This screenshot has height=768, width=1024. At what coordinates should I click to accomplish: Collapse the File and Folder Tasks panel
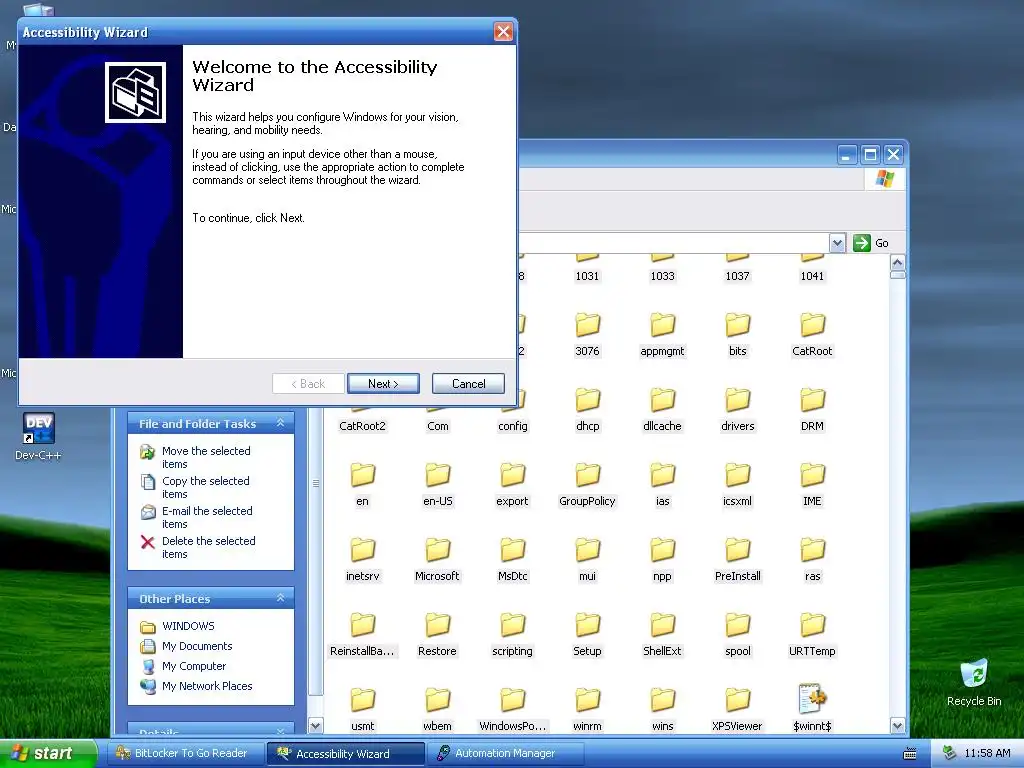point(280,423)
